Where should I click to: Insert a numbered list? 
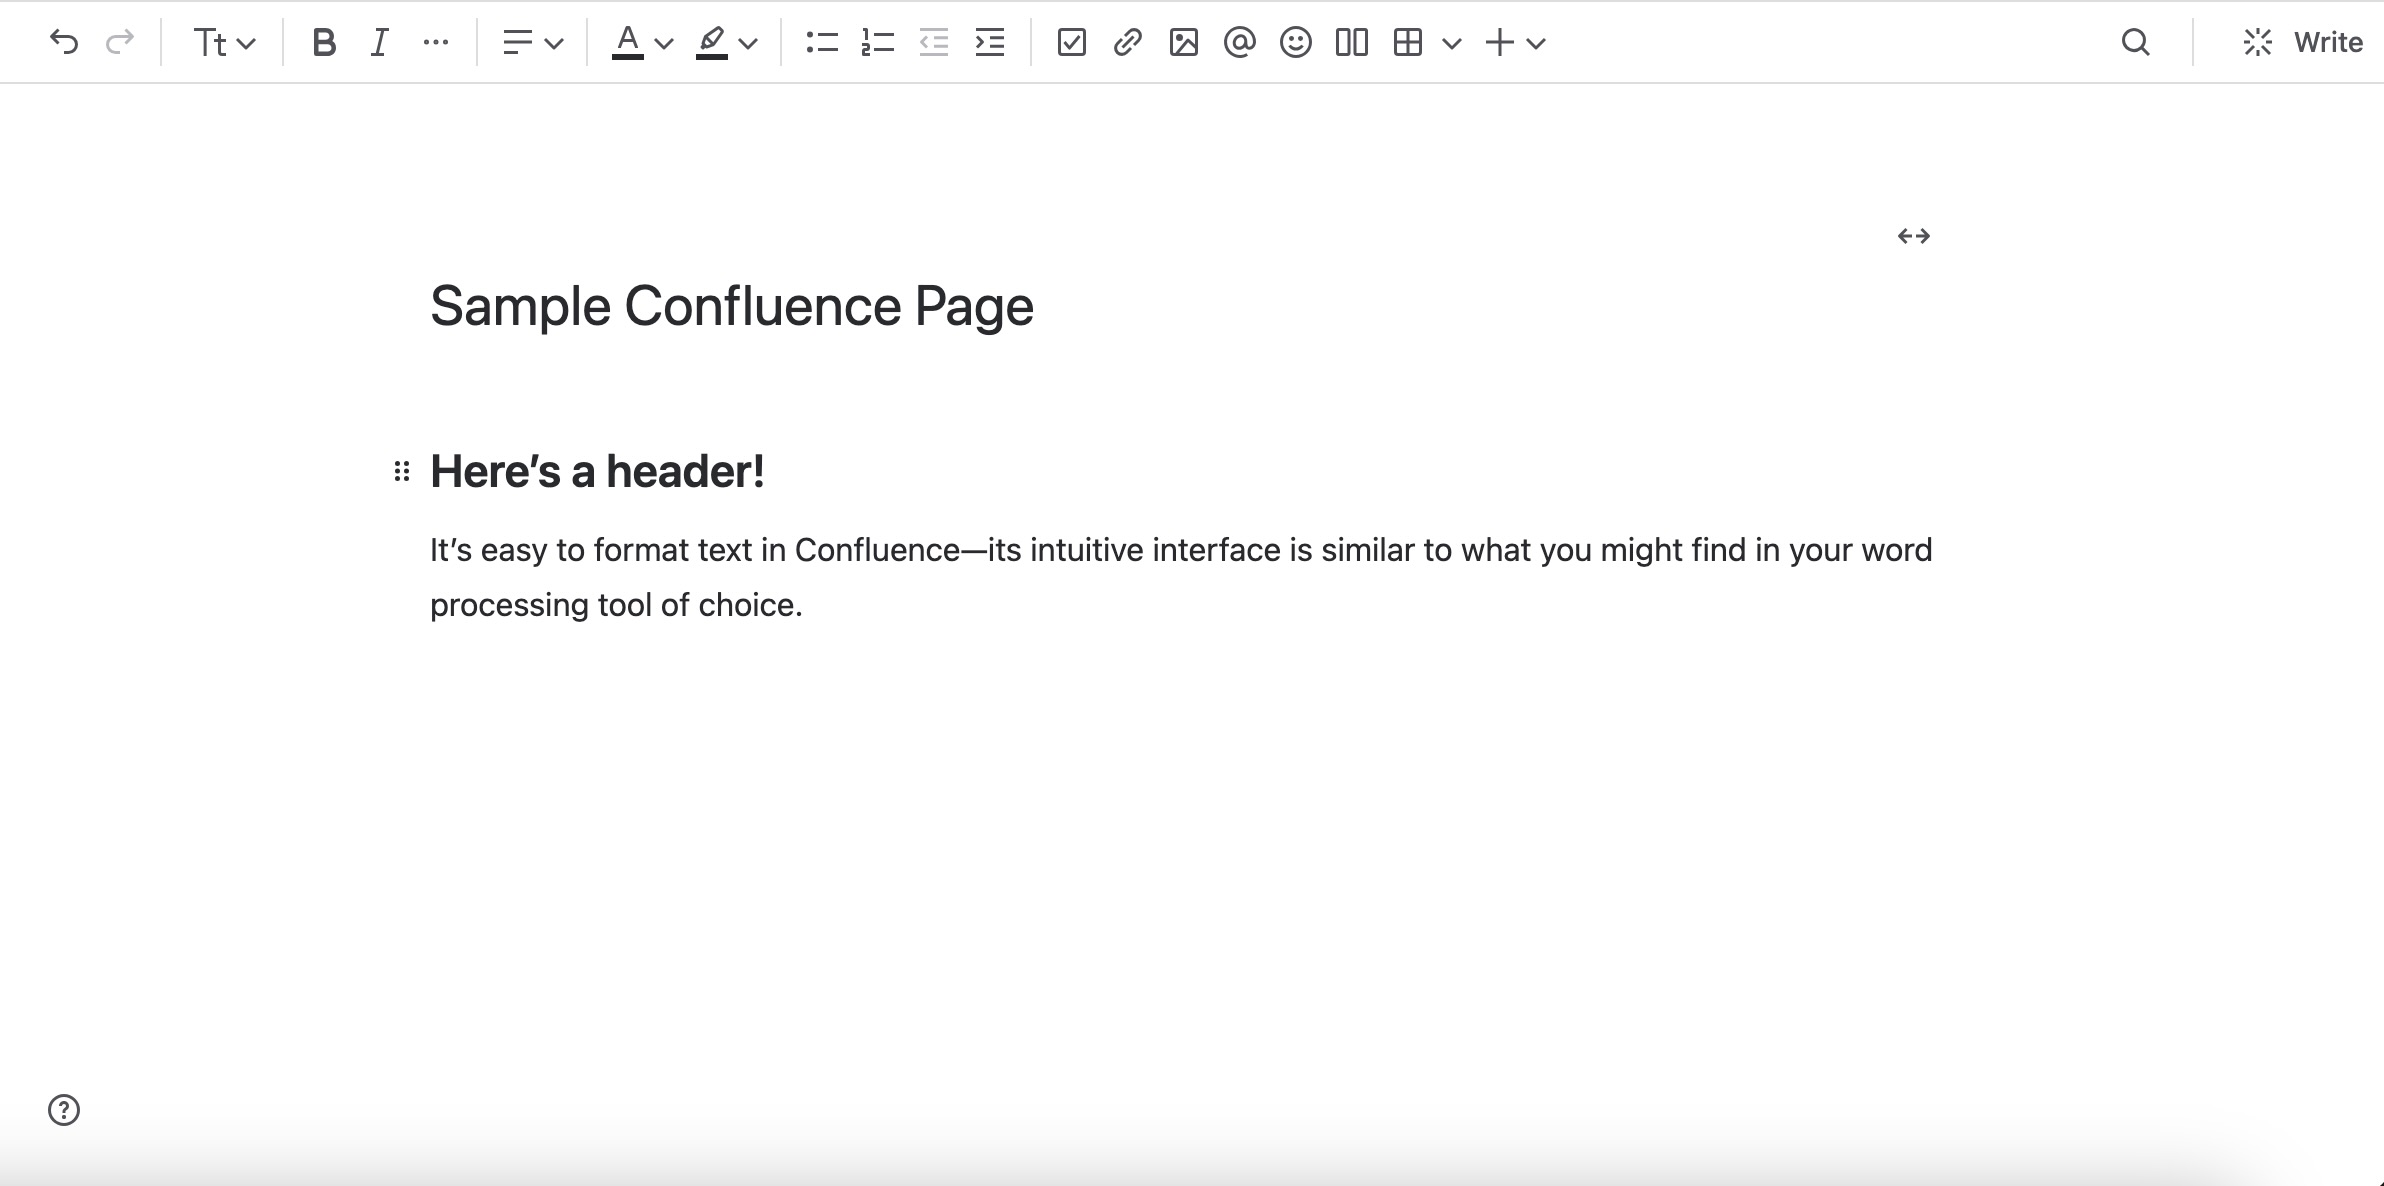[x=878, y=42]
